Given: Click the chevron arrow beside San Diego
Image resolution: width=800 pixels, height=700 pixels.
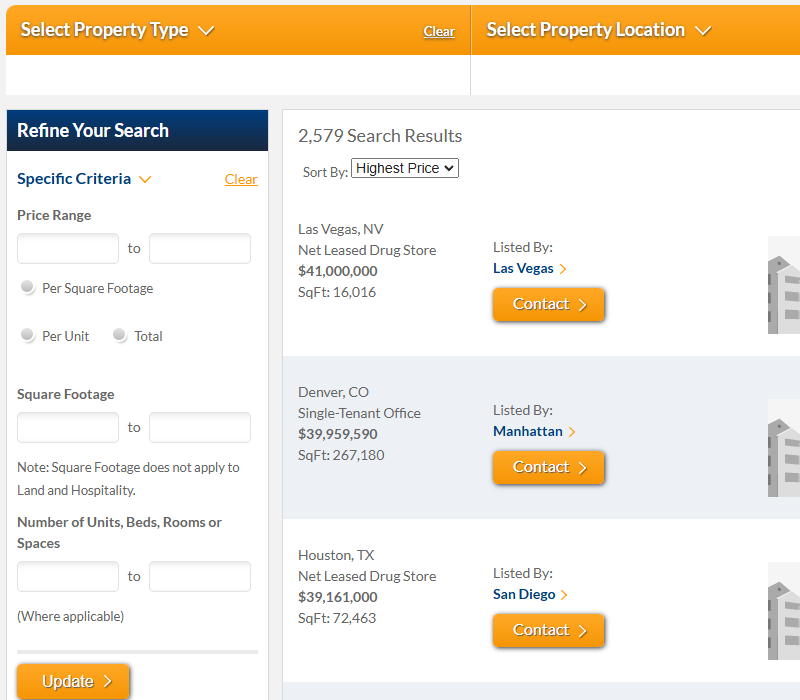Looking at the screenshot, I should [564, 595].
